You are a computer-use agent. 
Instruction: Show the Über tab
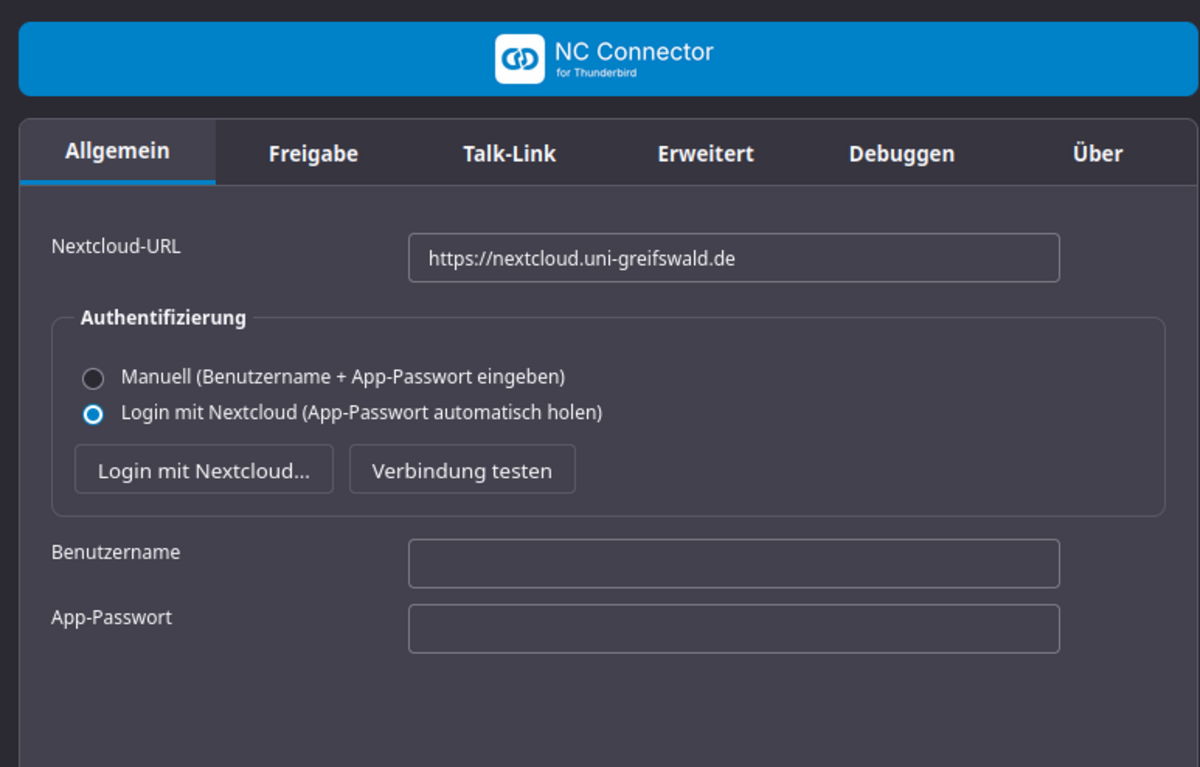(x=1097, y=154)
